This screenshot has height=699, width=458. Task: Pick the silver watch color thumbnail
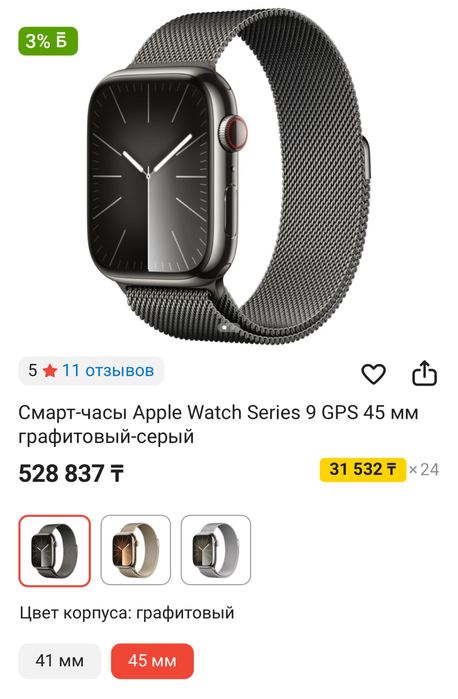tap(216, 550)
